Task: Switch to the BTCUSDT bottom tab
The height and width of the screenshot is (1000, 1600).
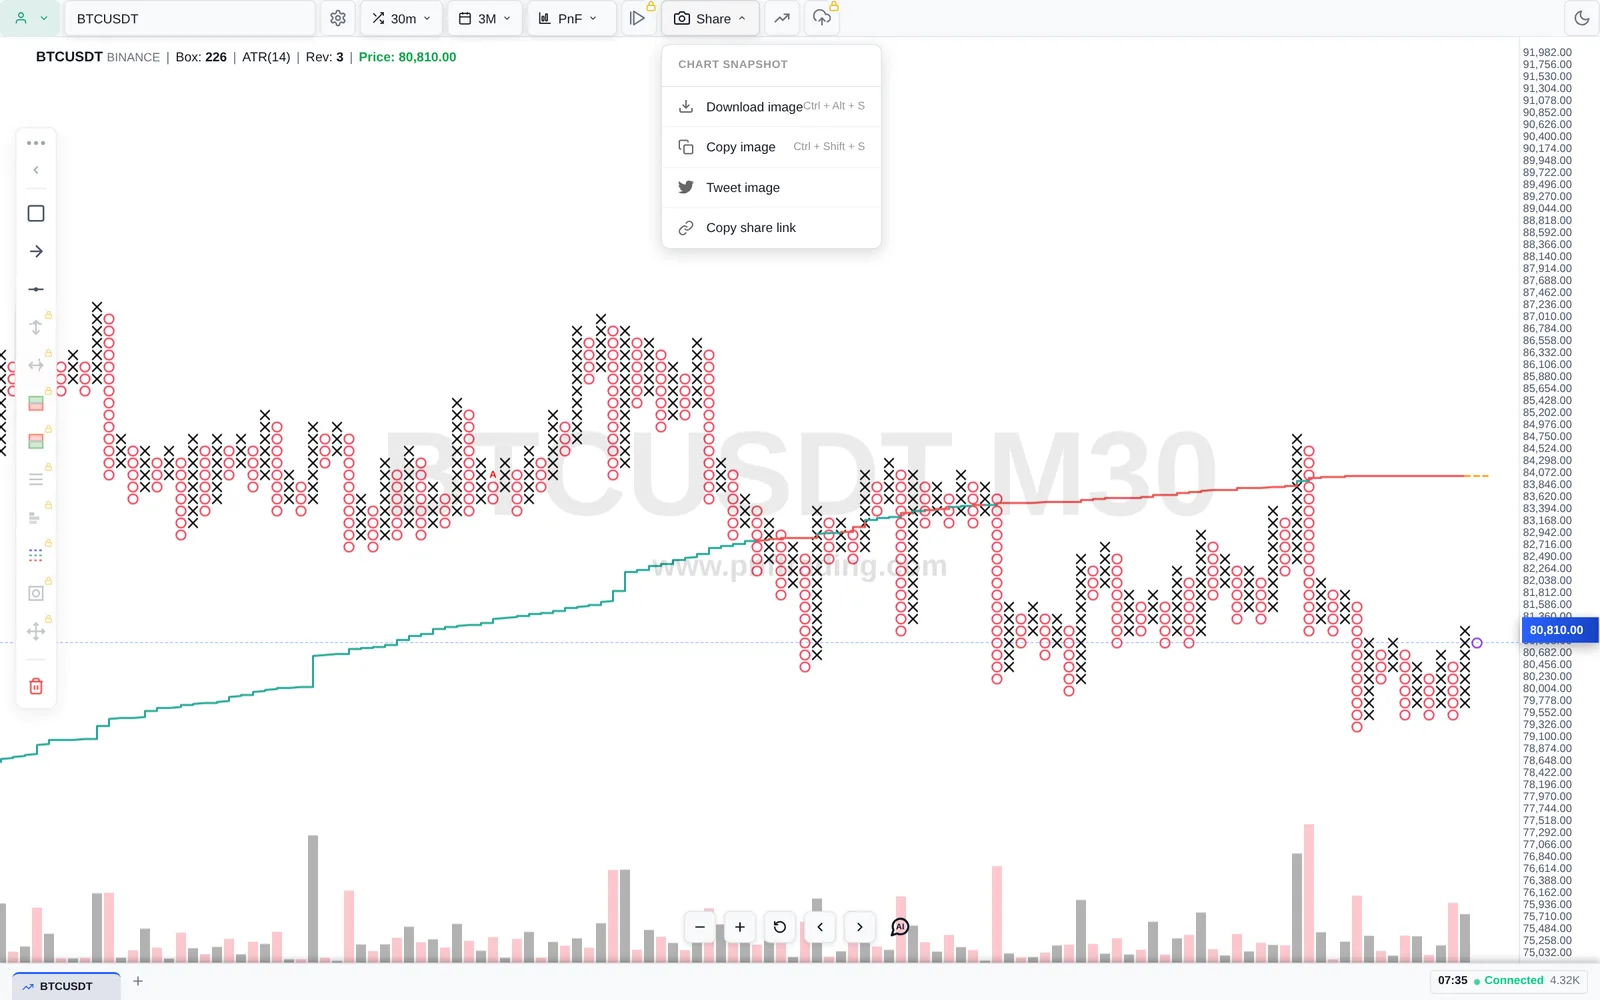Action: click(66, 986)
